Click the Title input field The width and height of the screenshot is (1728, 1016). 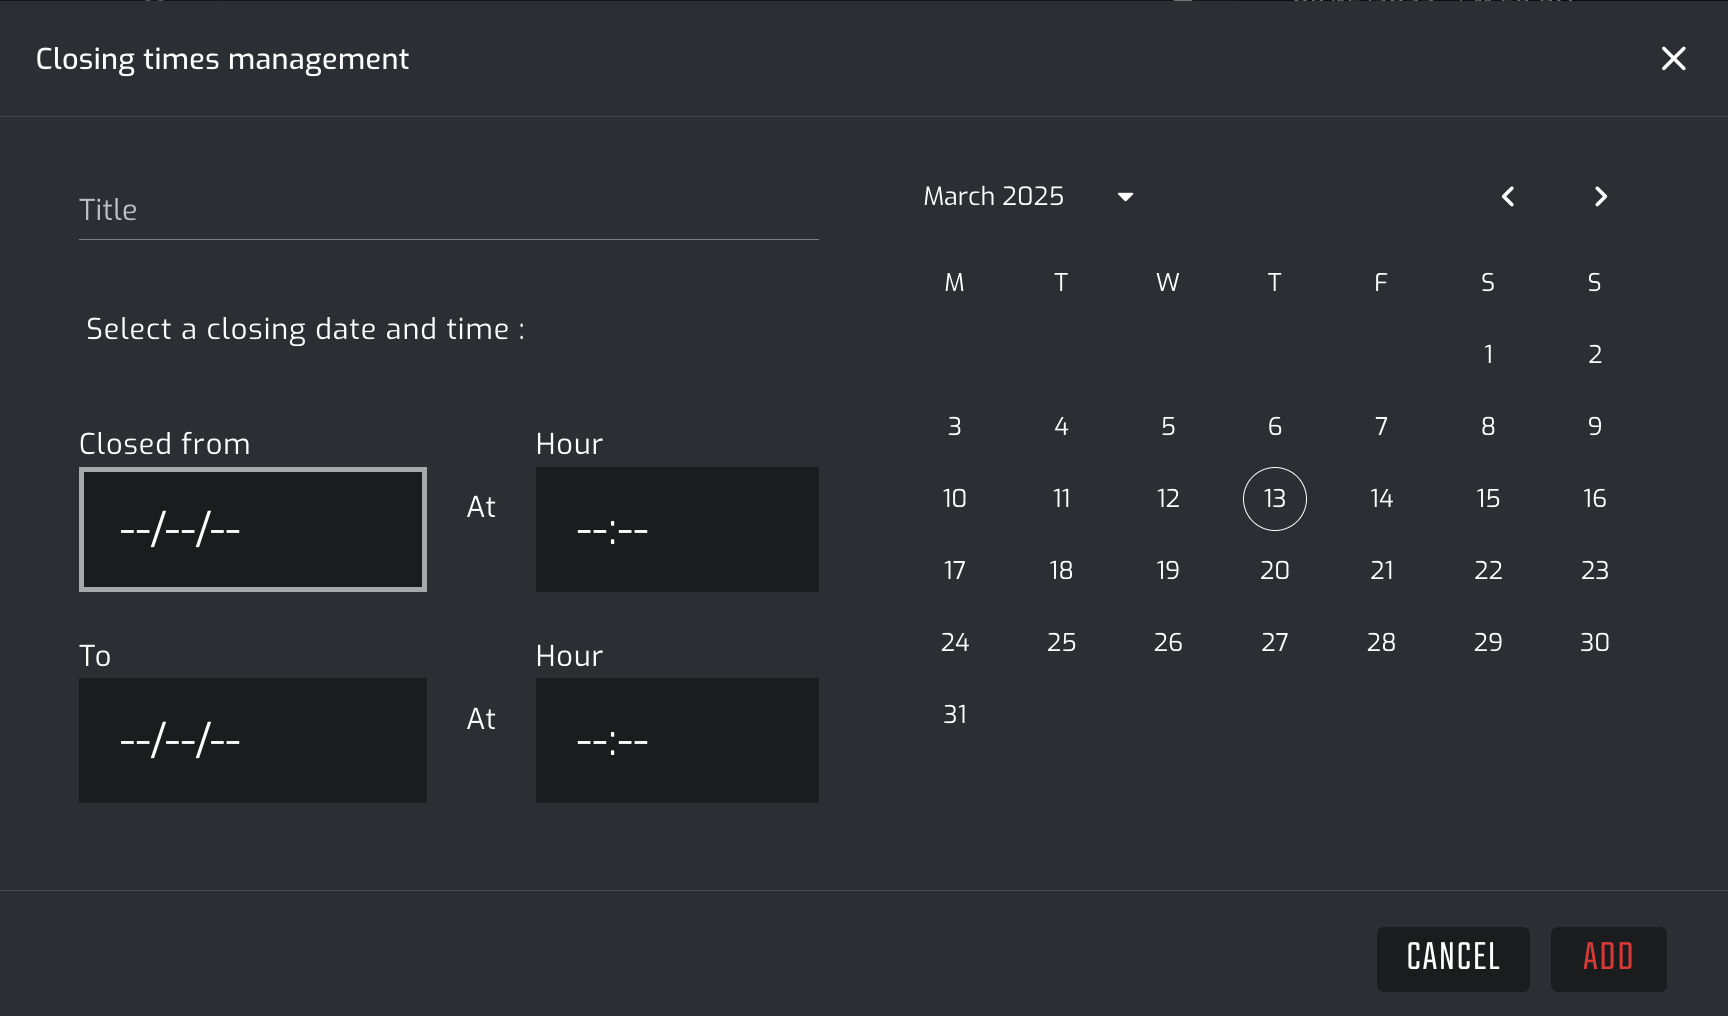click(x=448, y=210)
